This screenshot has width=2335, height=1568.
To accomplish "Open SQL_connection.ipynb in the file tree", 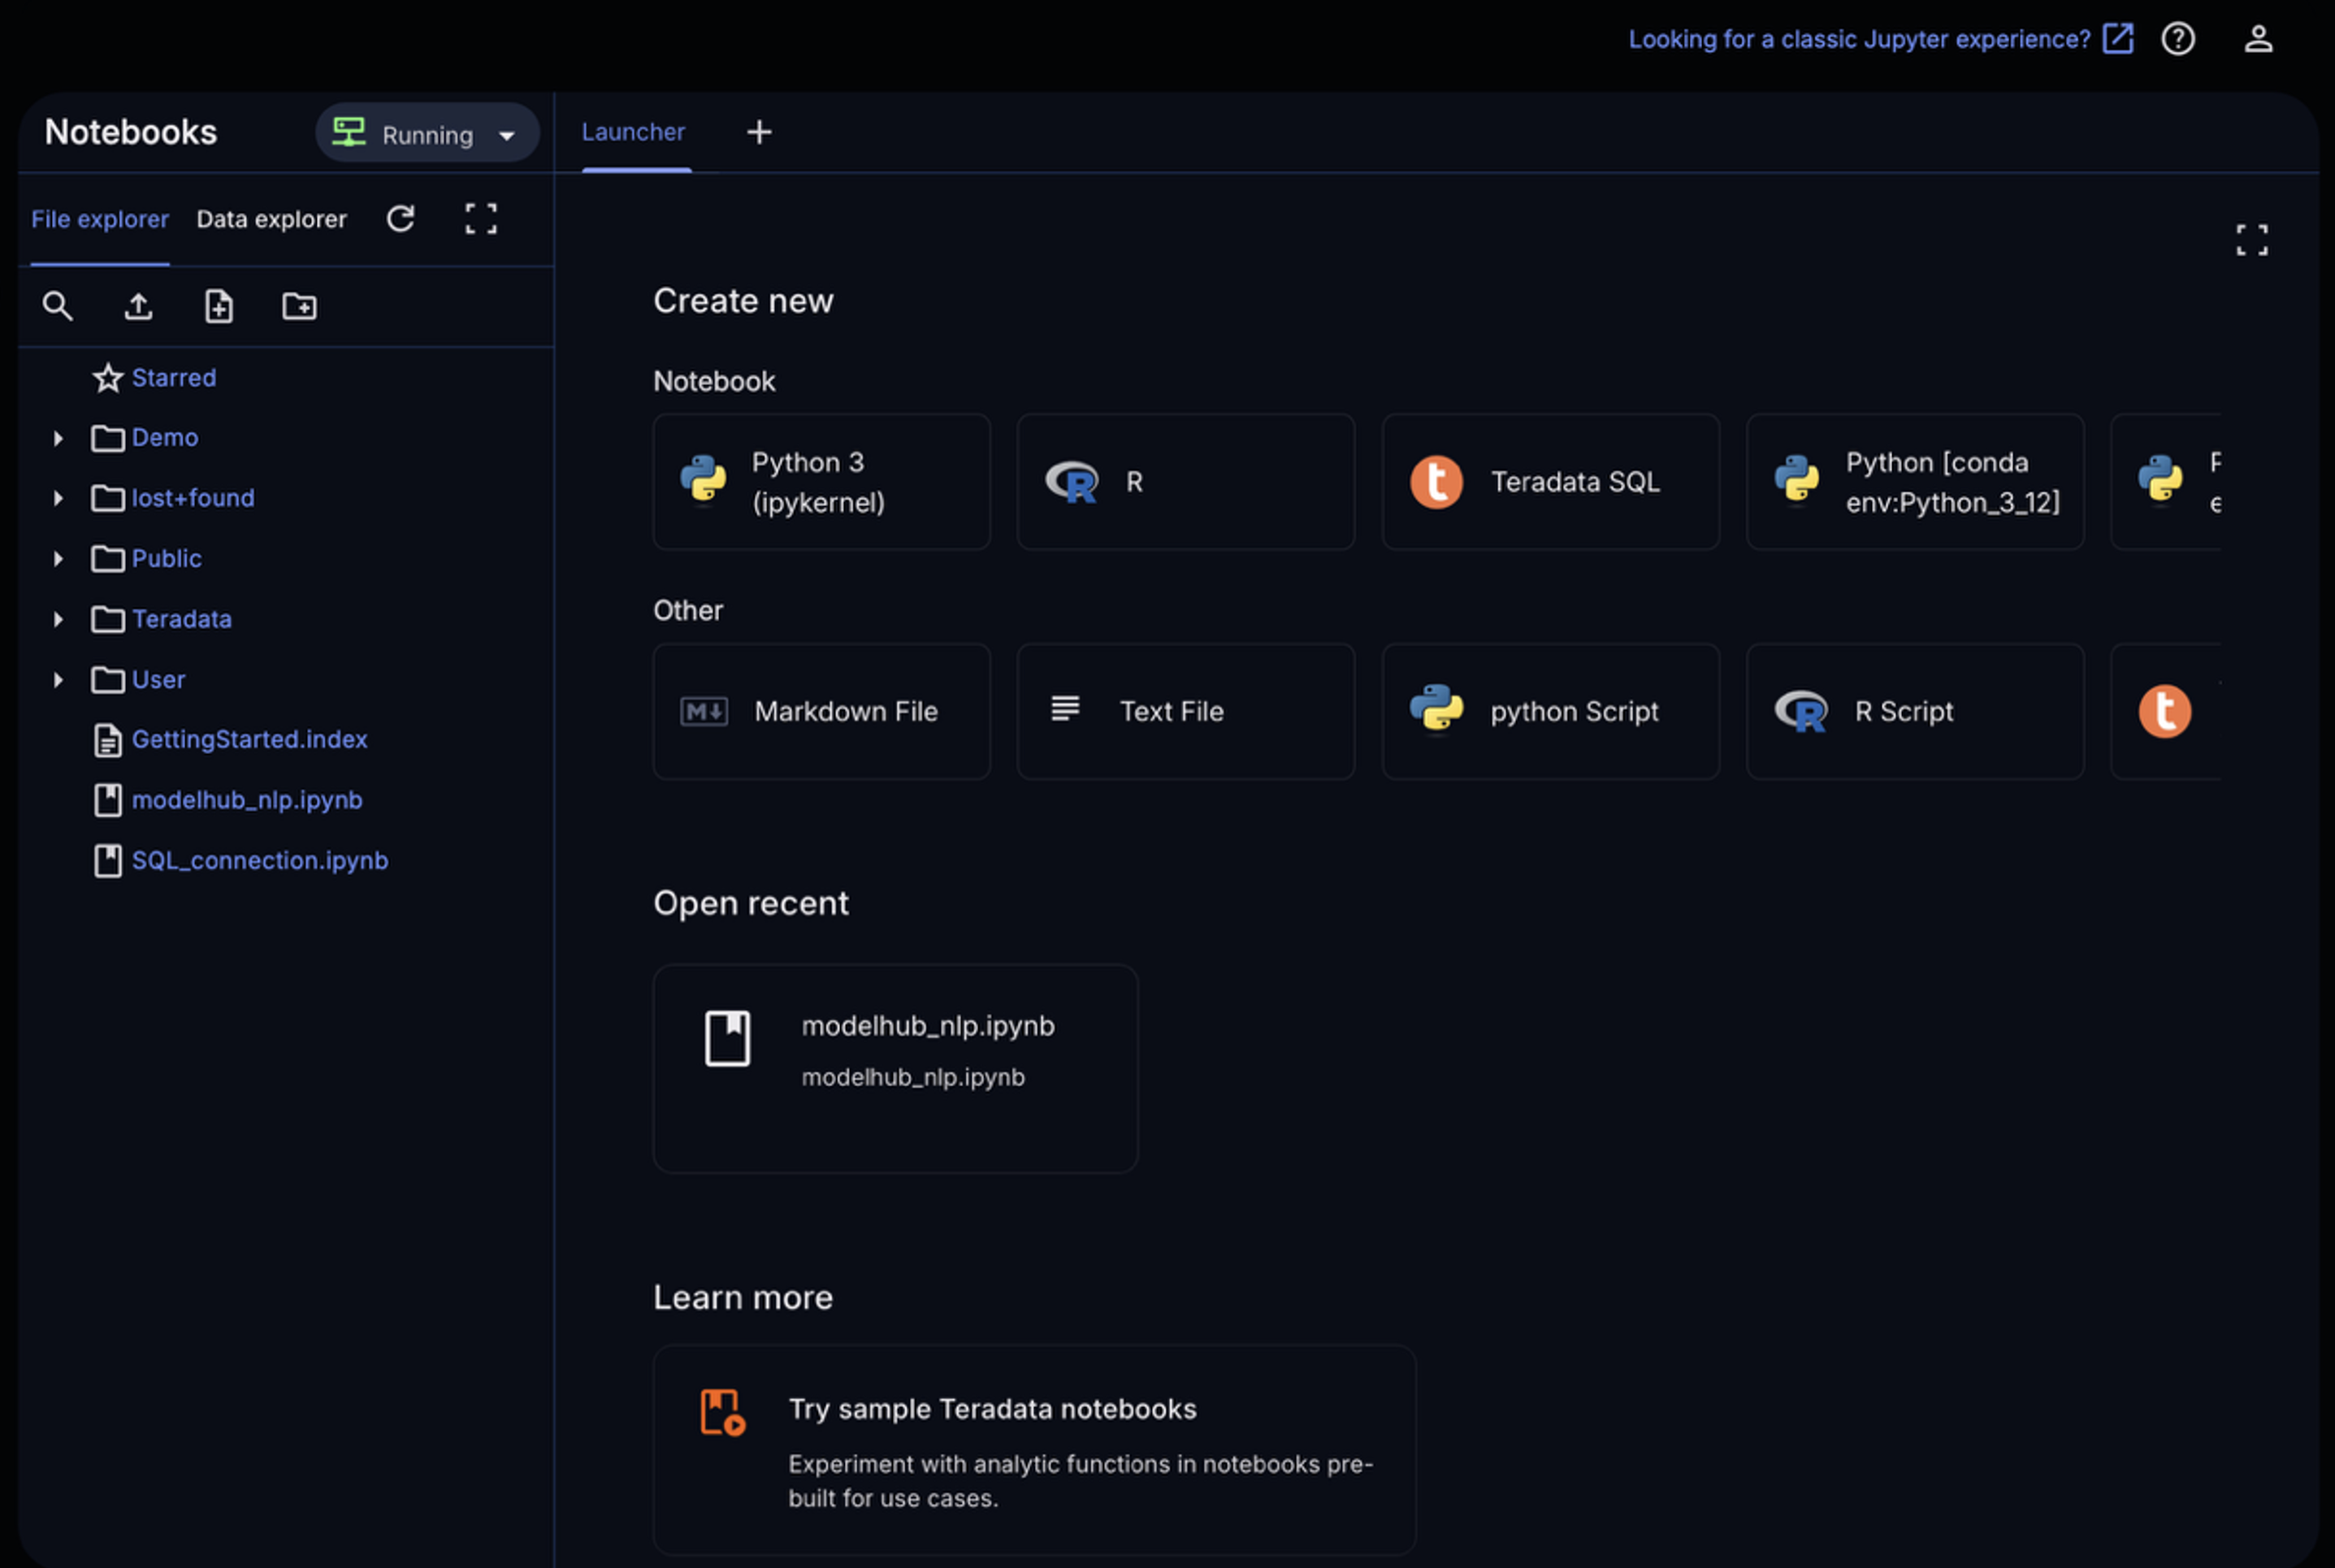I will coord(260,861).
